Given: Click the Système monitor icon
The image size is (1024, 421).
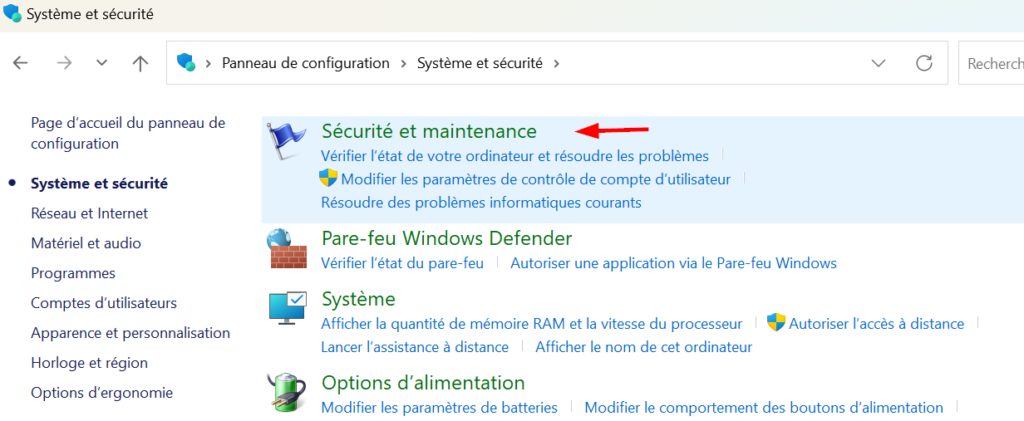Looking at the screenshot, I should 287,307.
